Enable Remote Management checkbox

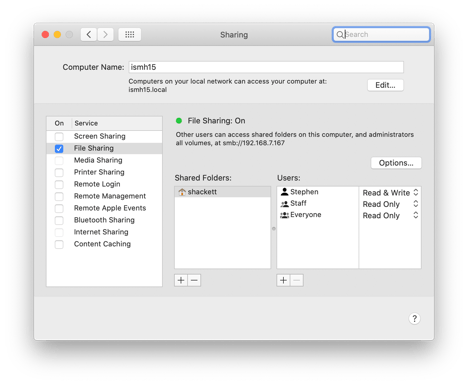[59, 196]
